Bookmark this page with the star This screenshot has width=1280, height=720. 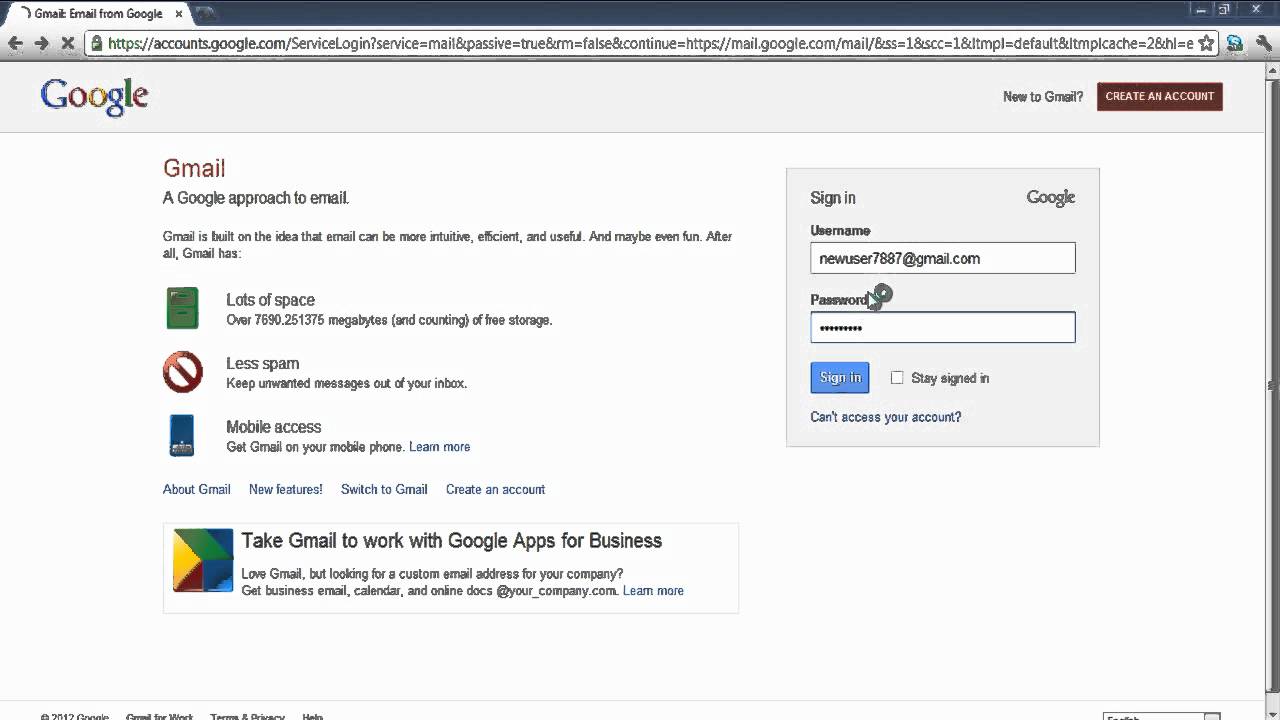click(1206, 43)
